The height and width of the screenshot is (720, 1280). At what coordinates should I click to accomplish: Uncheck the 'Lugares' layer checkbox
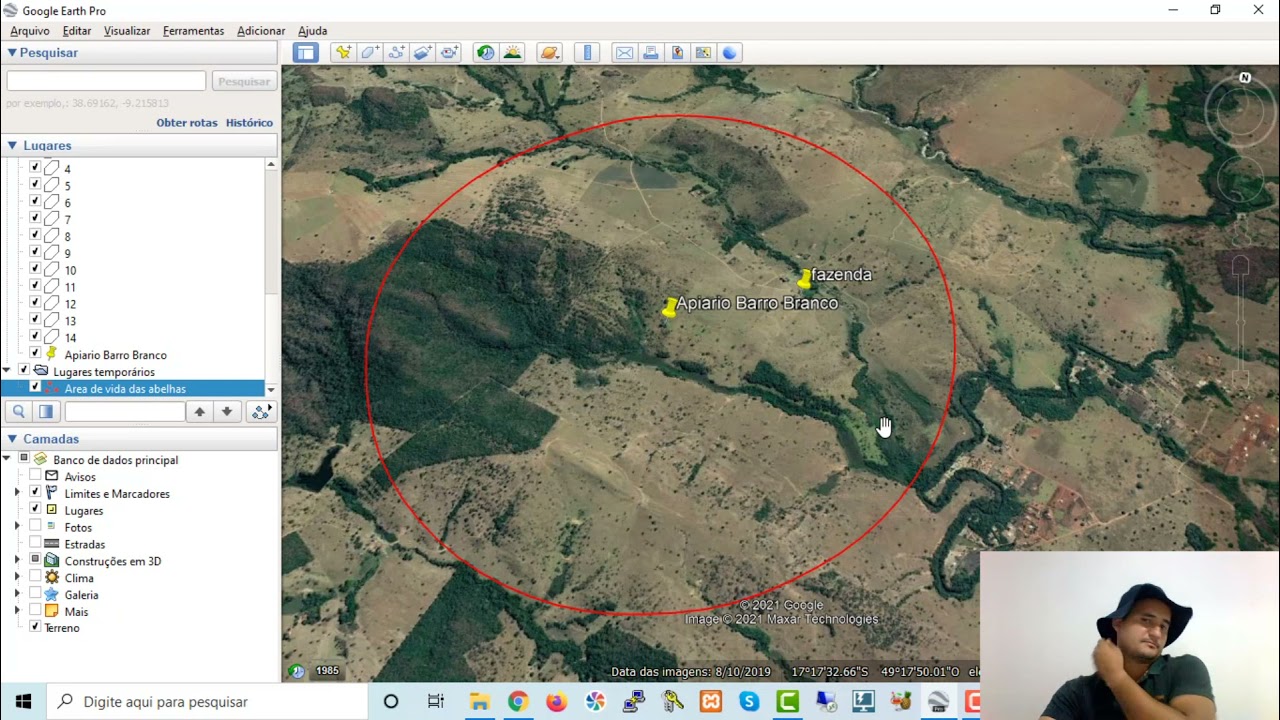pyautogui.click(x=35, y=509)
